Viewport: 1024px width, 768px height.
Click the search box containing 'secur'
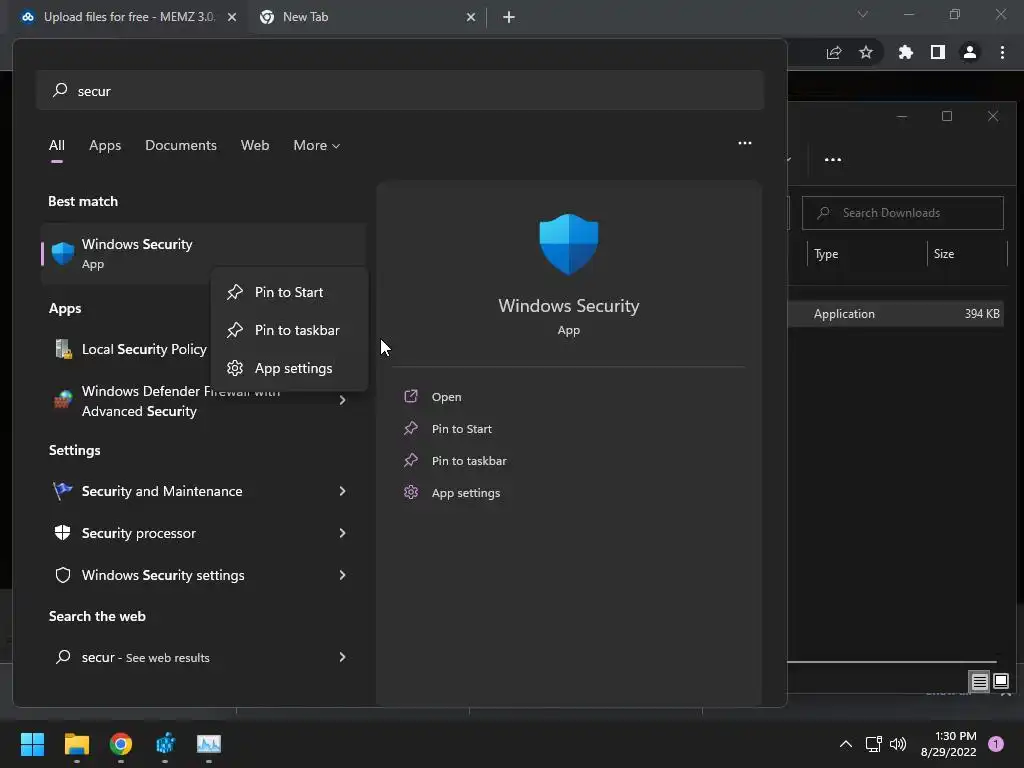pyautogui.click(x=400, y=90)
